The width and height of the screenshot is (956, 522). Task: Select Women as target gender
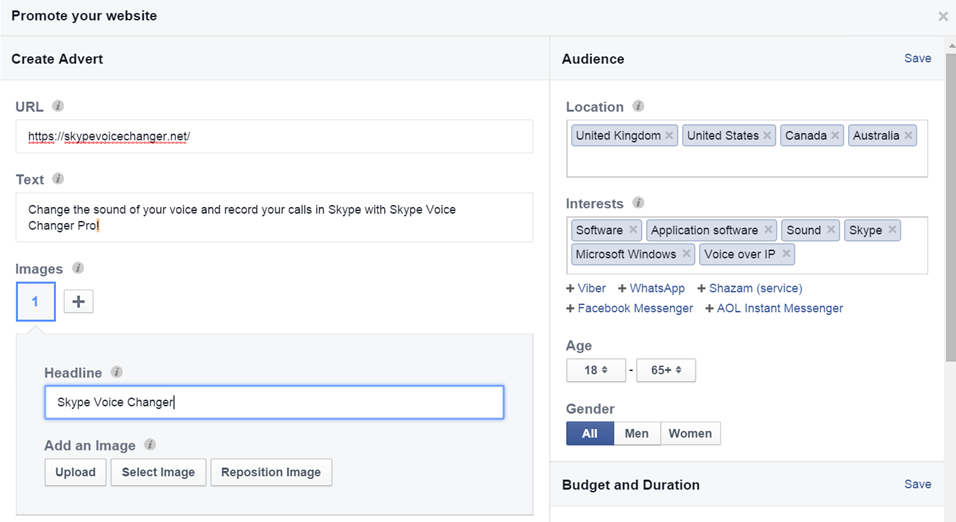tap(690, 433)
